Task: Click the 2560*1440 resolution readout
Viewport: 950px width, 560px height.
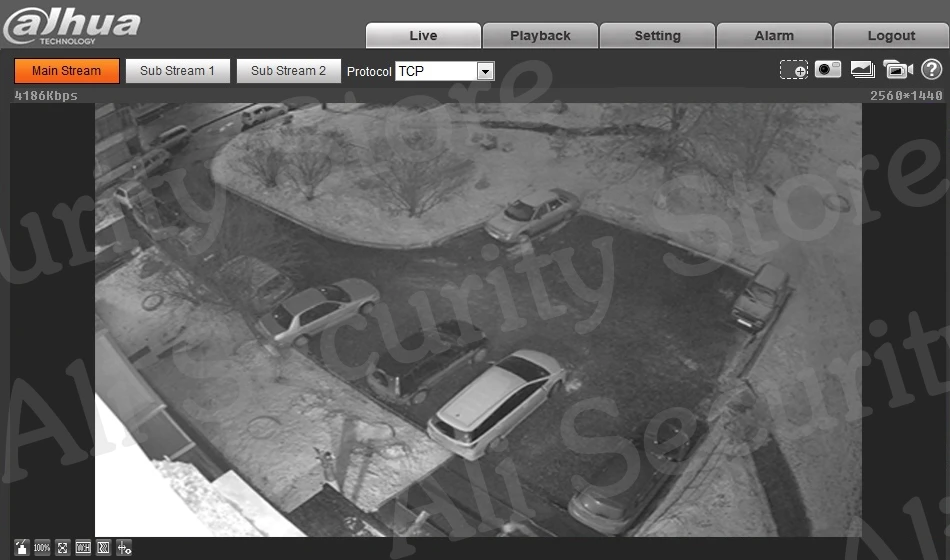Action: (x=906, y=96)
